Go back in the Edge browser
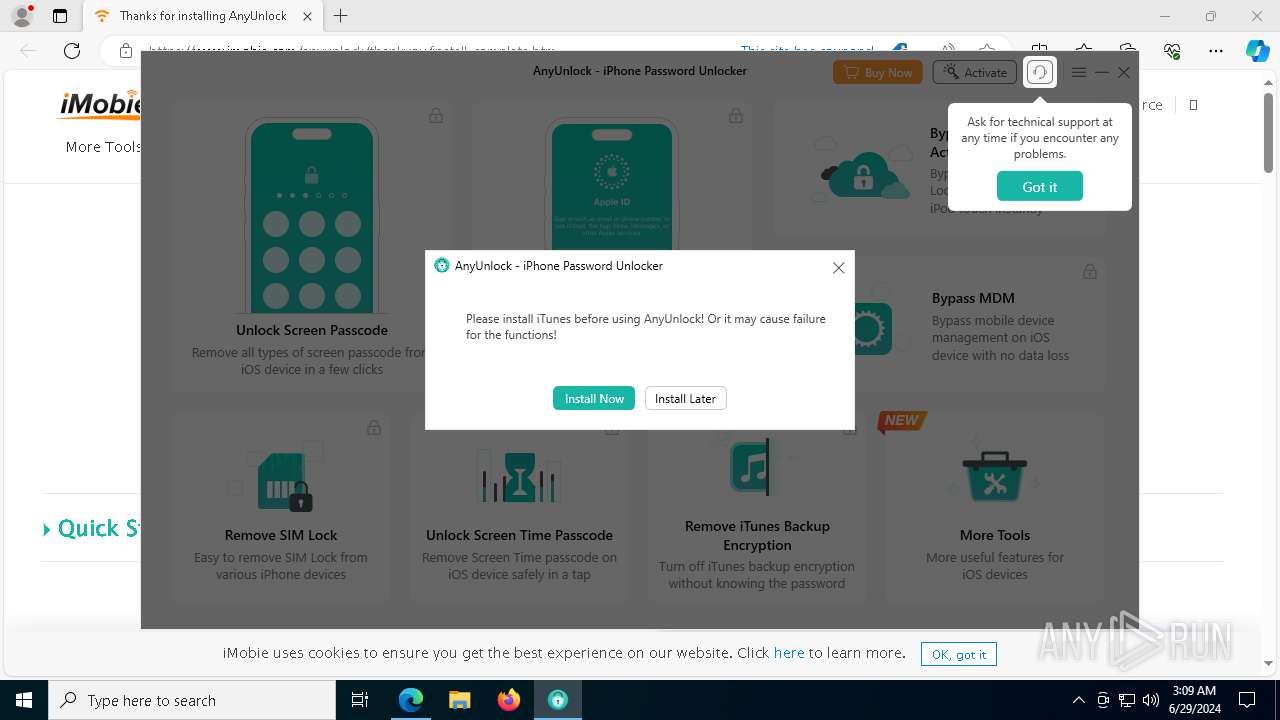 [28, 50]
